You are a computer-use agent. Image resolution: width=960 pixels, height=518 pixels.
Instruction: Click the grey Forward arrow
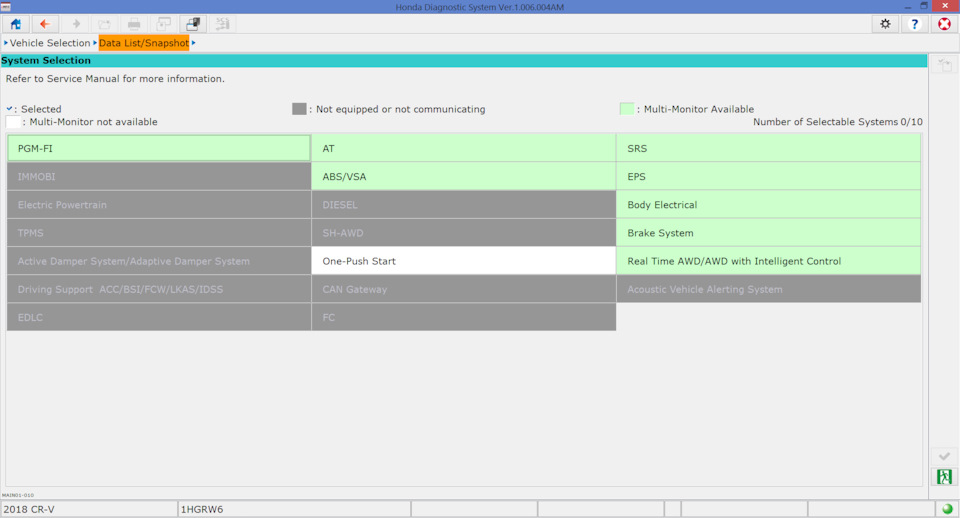75,24
